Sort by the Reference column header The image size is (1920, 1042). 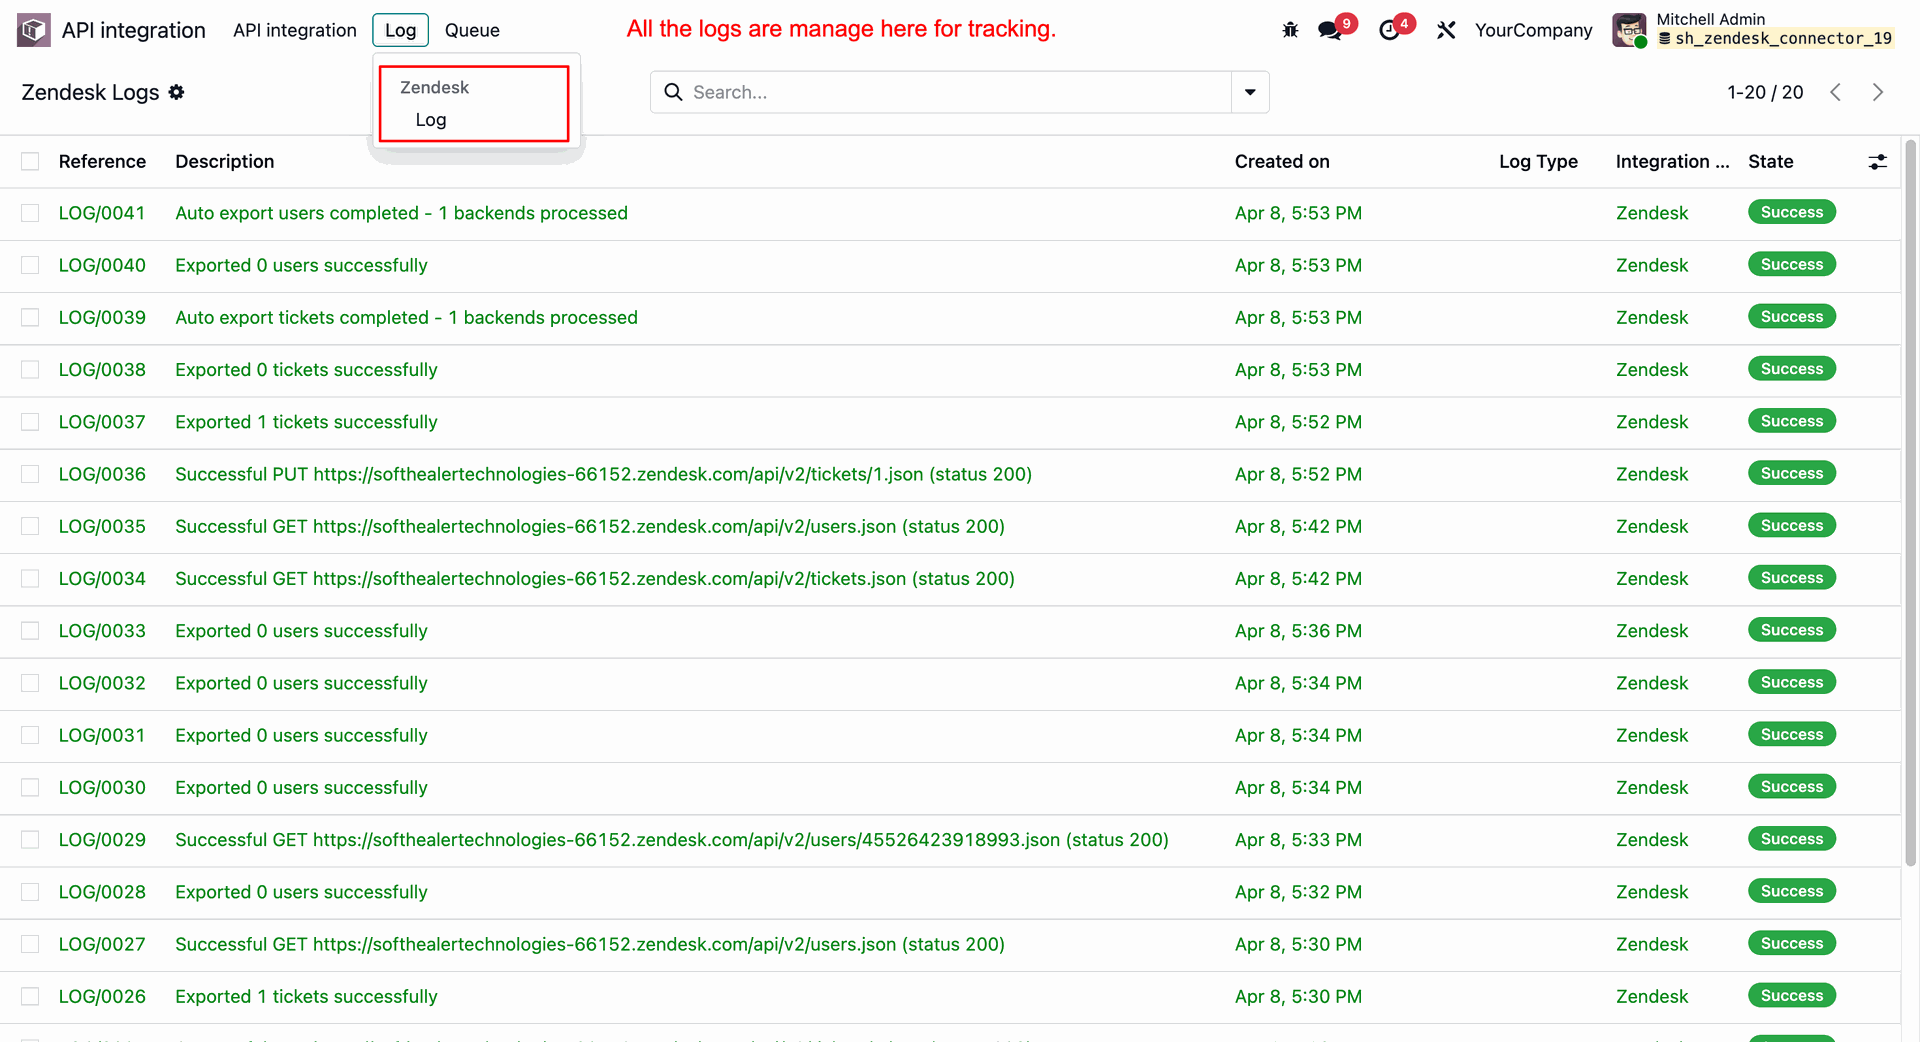click(102, 162)
